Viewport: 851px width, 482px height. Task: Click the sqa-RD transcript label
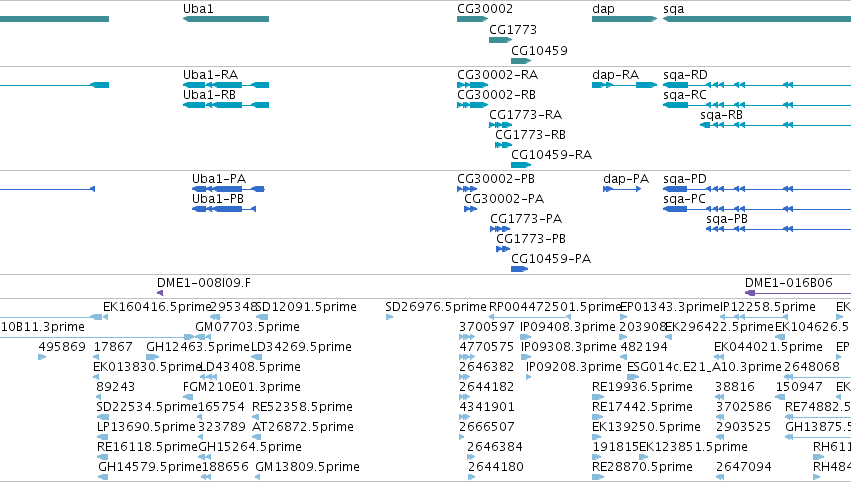(x=685, y=75)
